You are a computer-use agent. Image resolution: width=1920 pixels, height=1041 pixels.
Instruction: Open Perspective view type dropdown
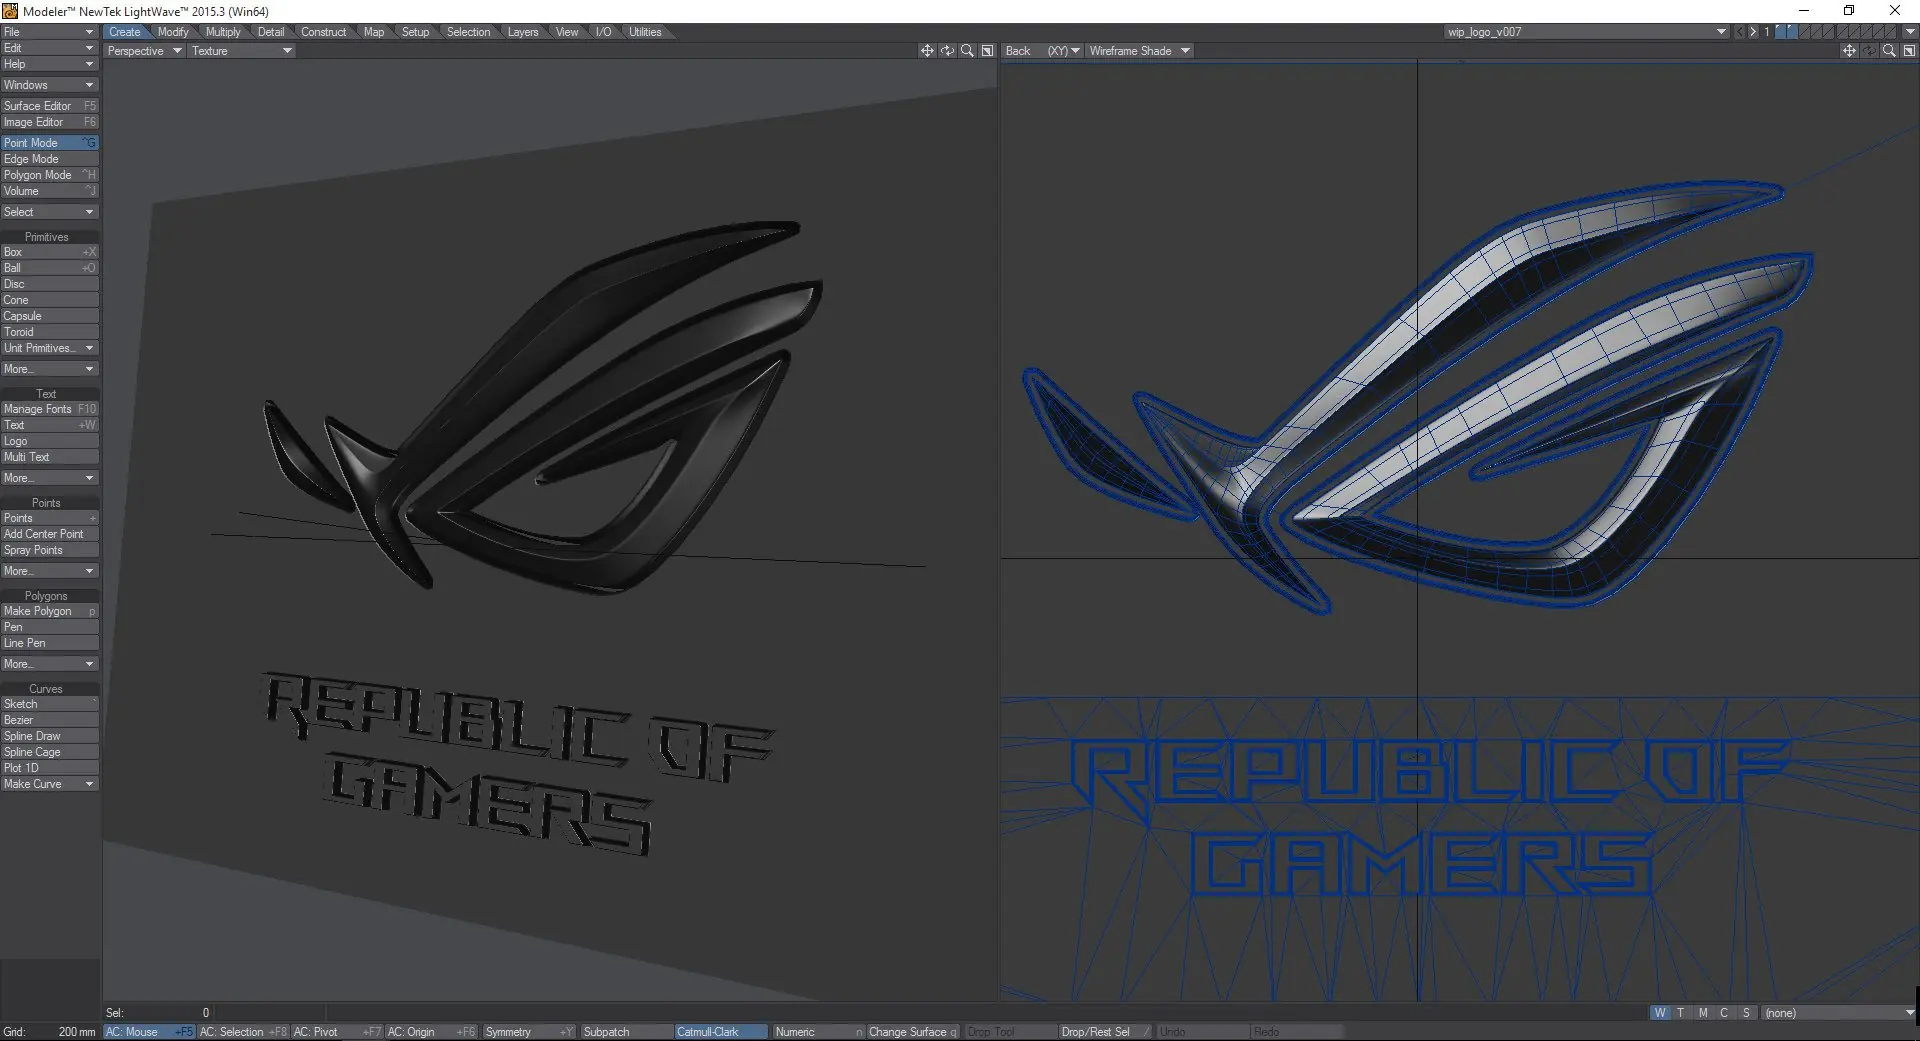(144, 51)
